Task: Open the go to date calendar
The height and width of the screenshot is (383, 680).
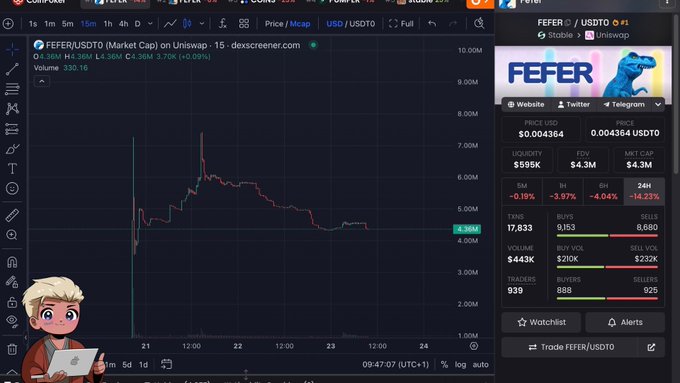Action: tap(167, 364)
